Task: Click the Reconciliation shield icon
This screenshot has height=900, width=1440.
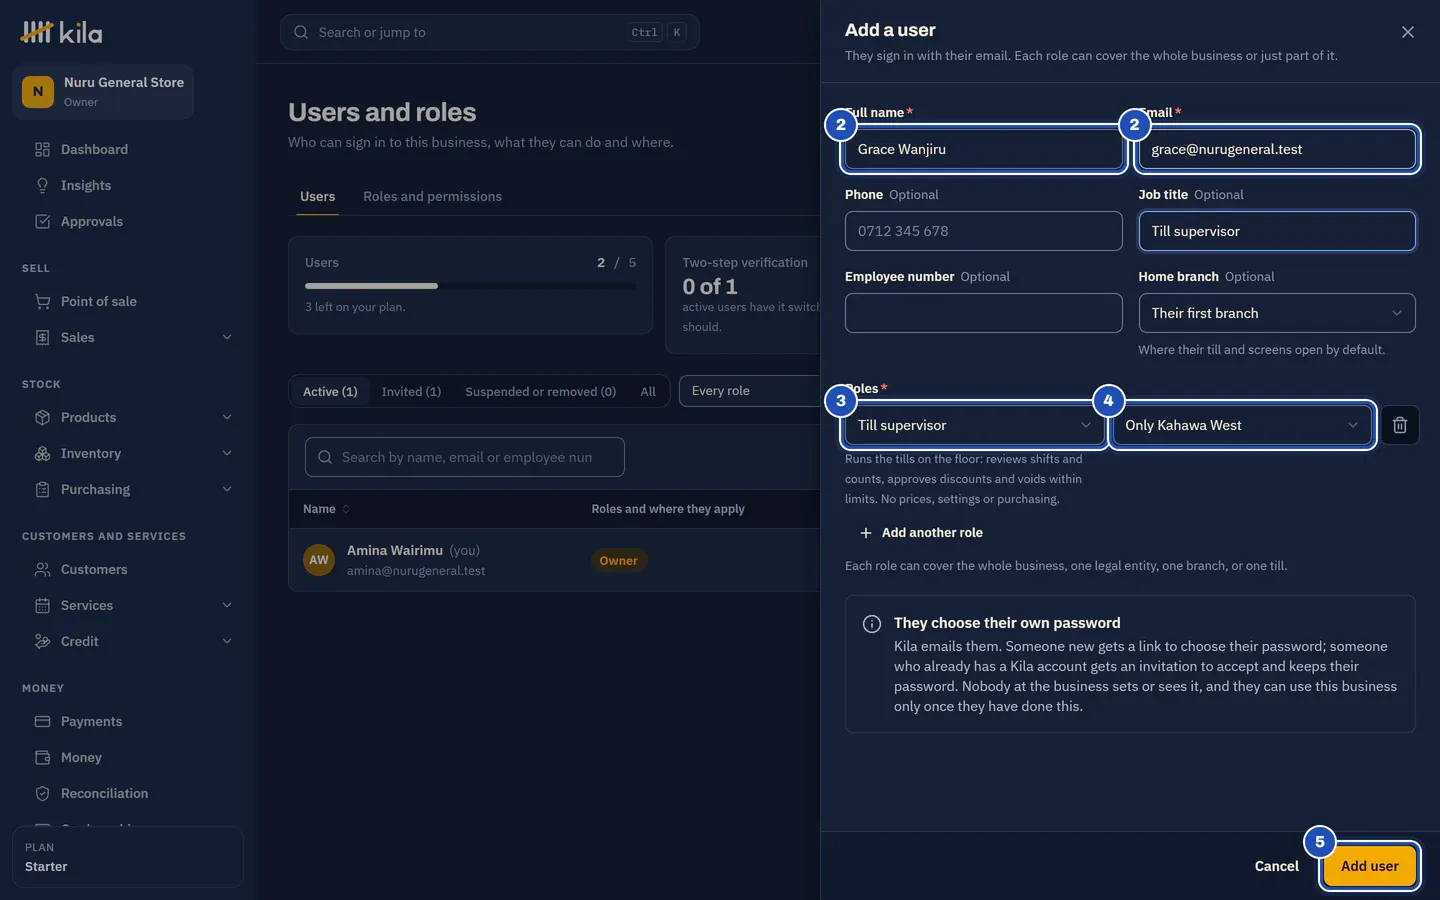Action: tap(42, 794)
